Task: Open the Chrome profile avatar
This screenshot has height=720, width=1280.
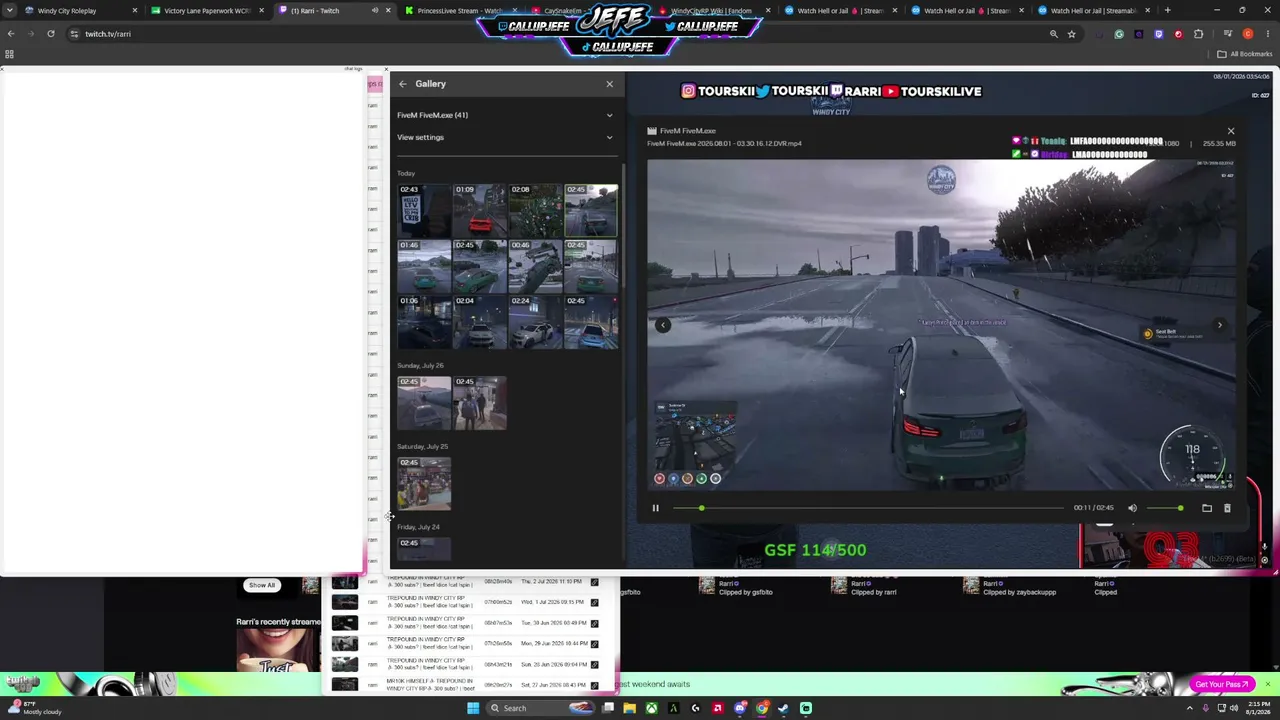Action: coord(1247,34)
